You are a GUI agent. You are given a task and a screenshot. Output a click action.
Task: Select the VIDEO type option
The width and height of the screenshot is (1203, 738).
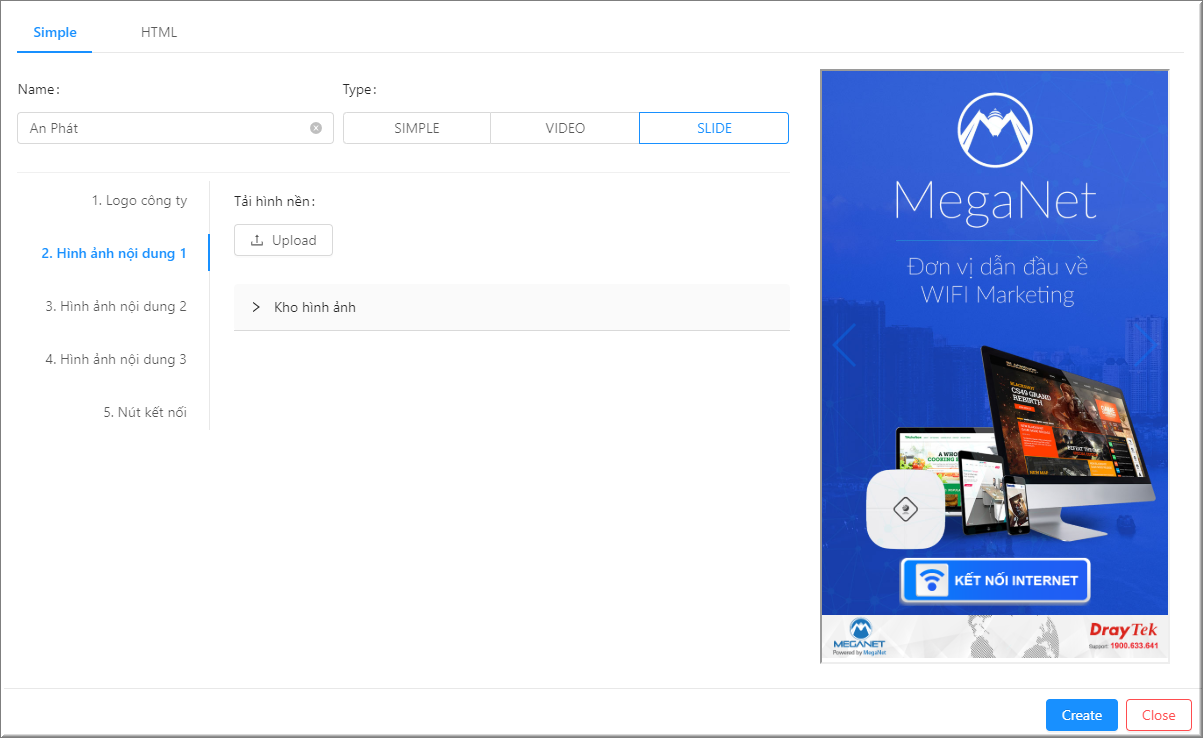[x=565, y=128]
